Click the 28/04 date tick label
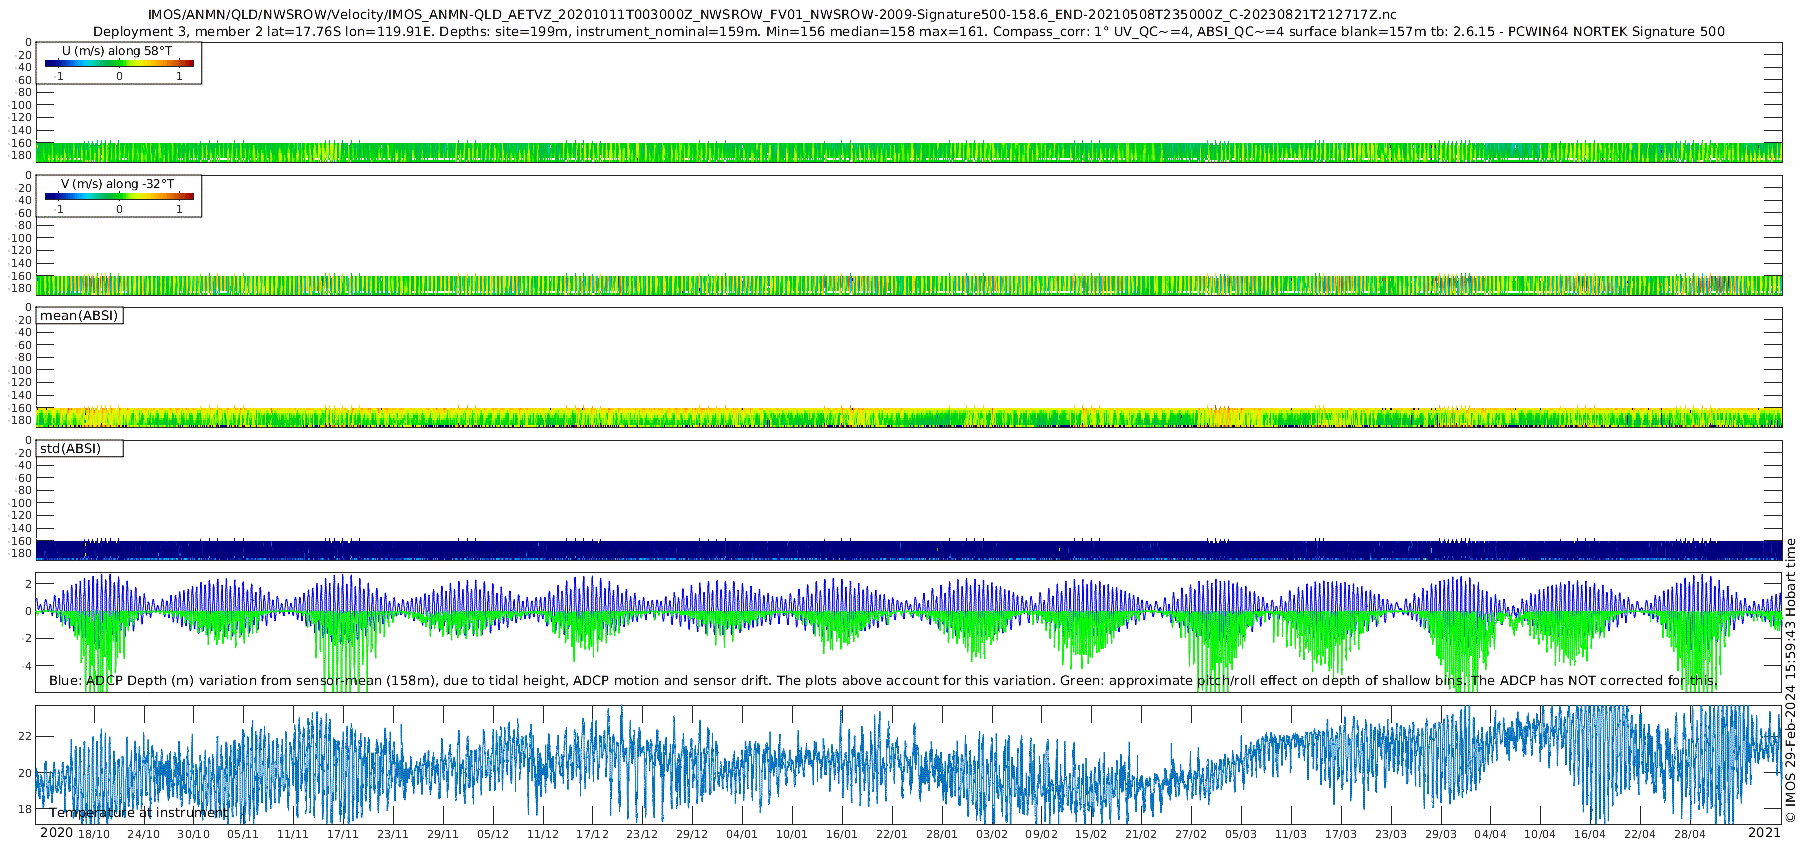 pyautogui.click(x=1690, y=834)
